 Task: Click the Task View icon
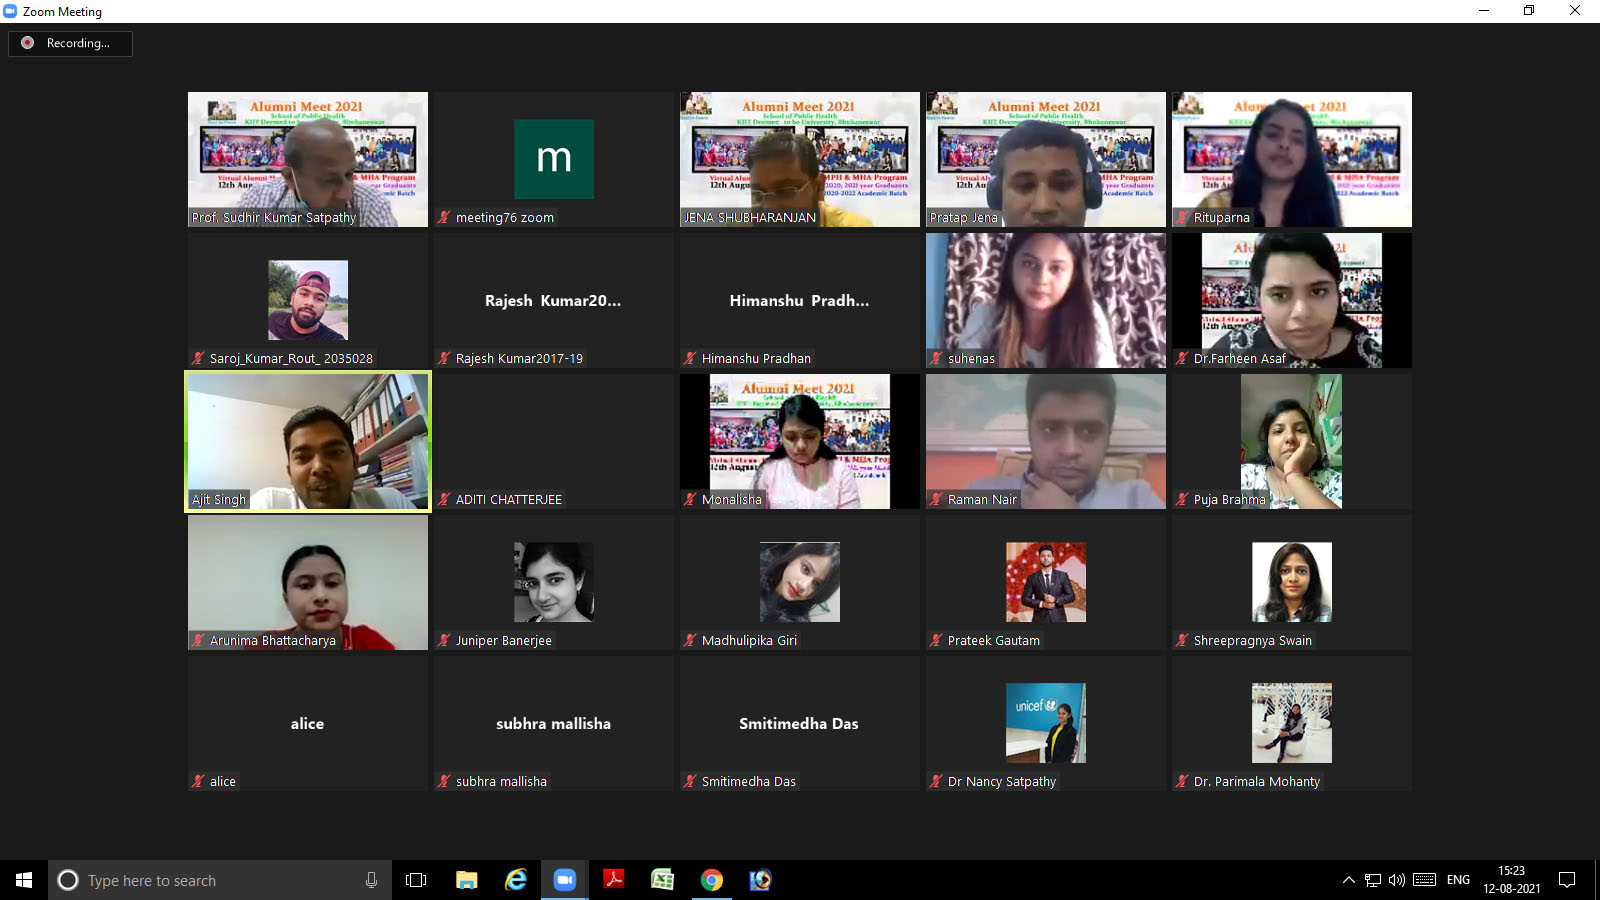[x=416, y=880]
